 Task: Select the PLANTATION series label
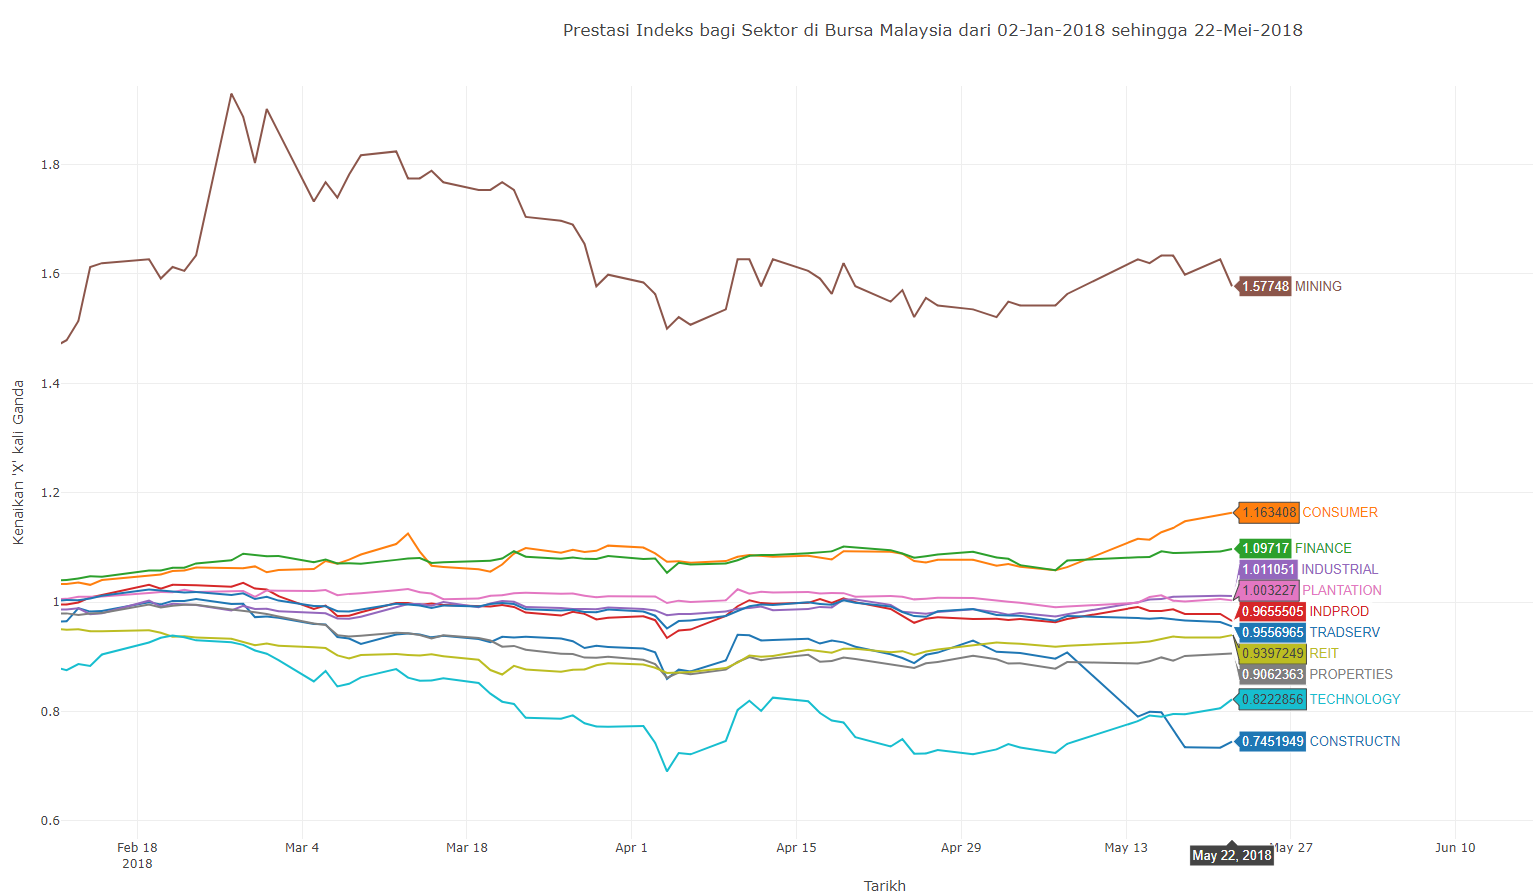(1341, 590)
